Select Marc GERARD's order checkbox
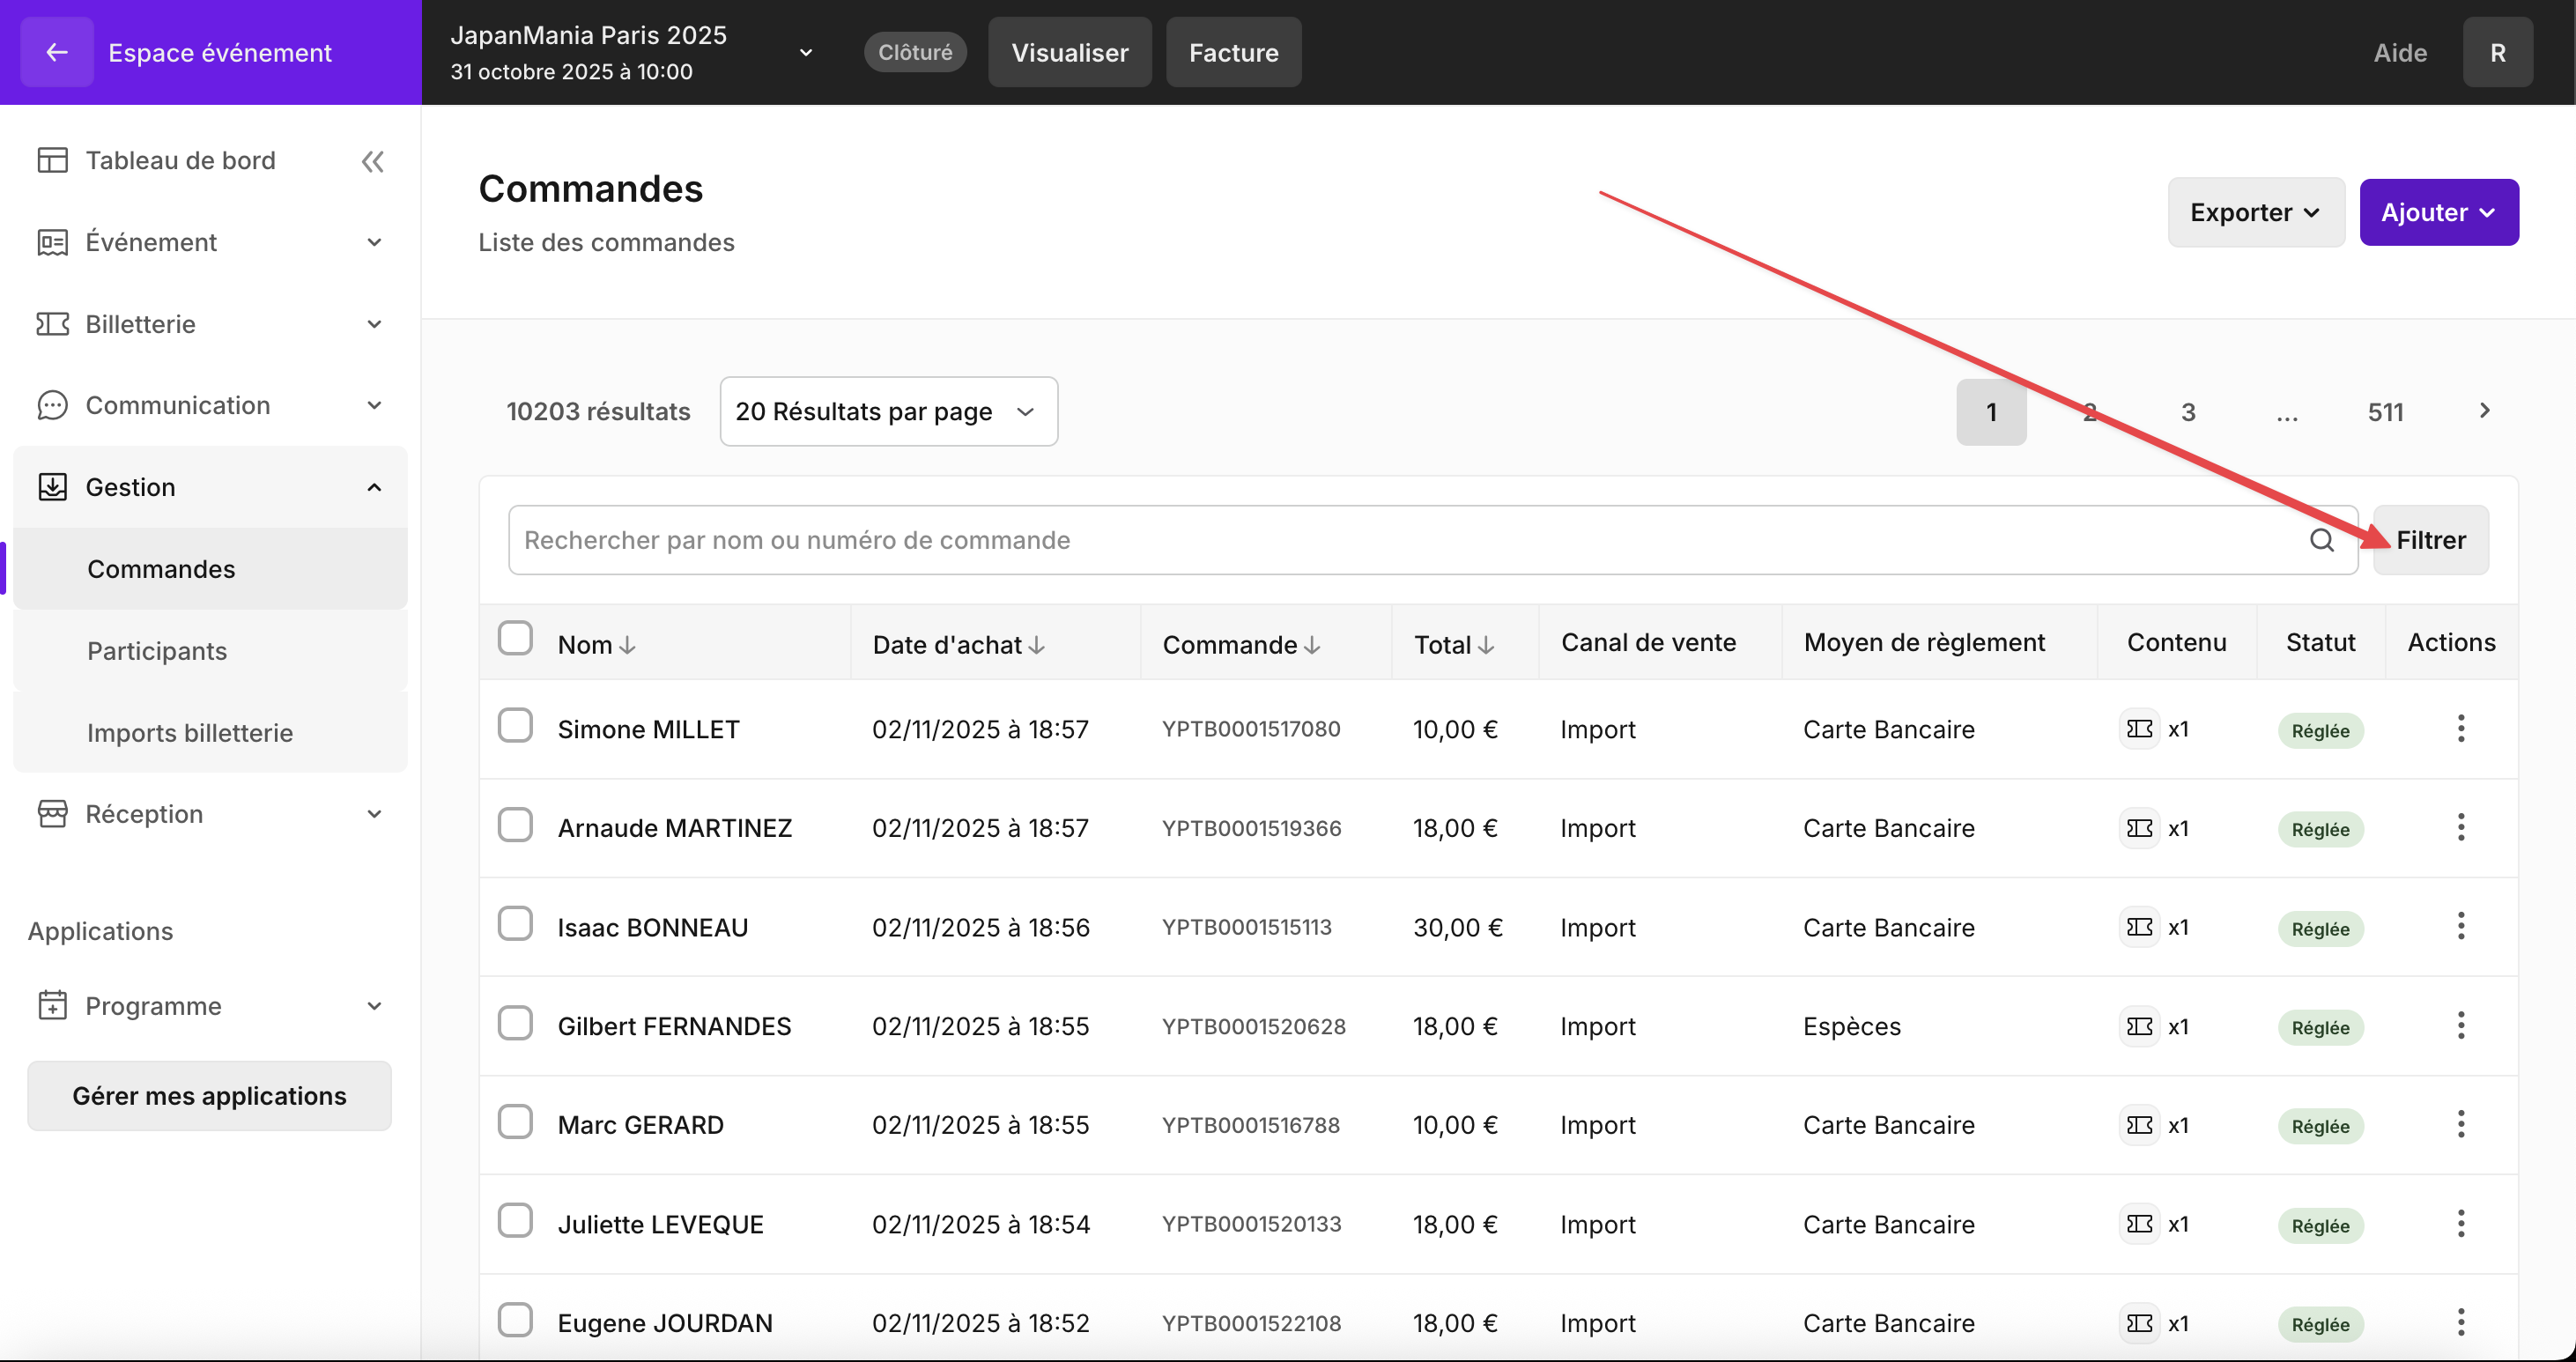 [515, 1123]
